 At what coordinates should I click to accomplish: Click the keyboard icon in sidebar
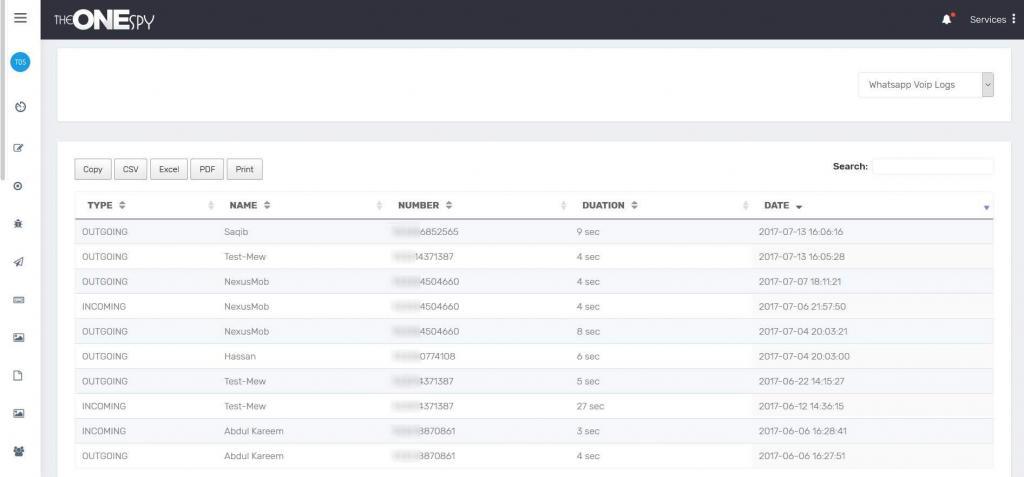point(19,300)
